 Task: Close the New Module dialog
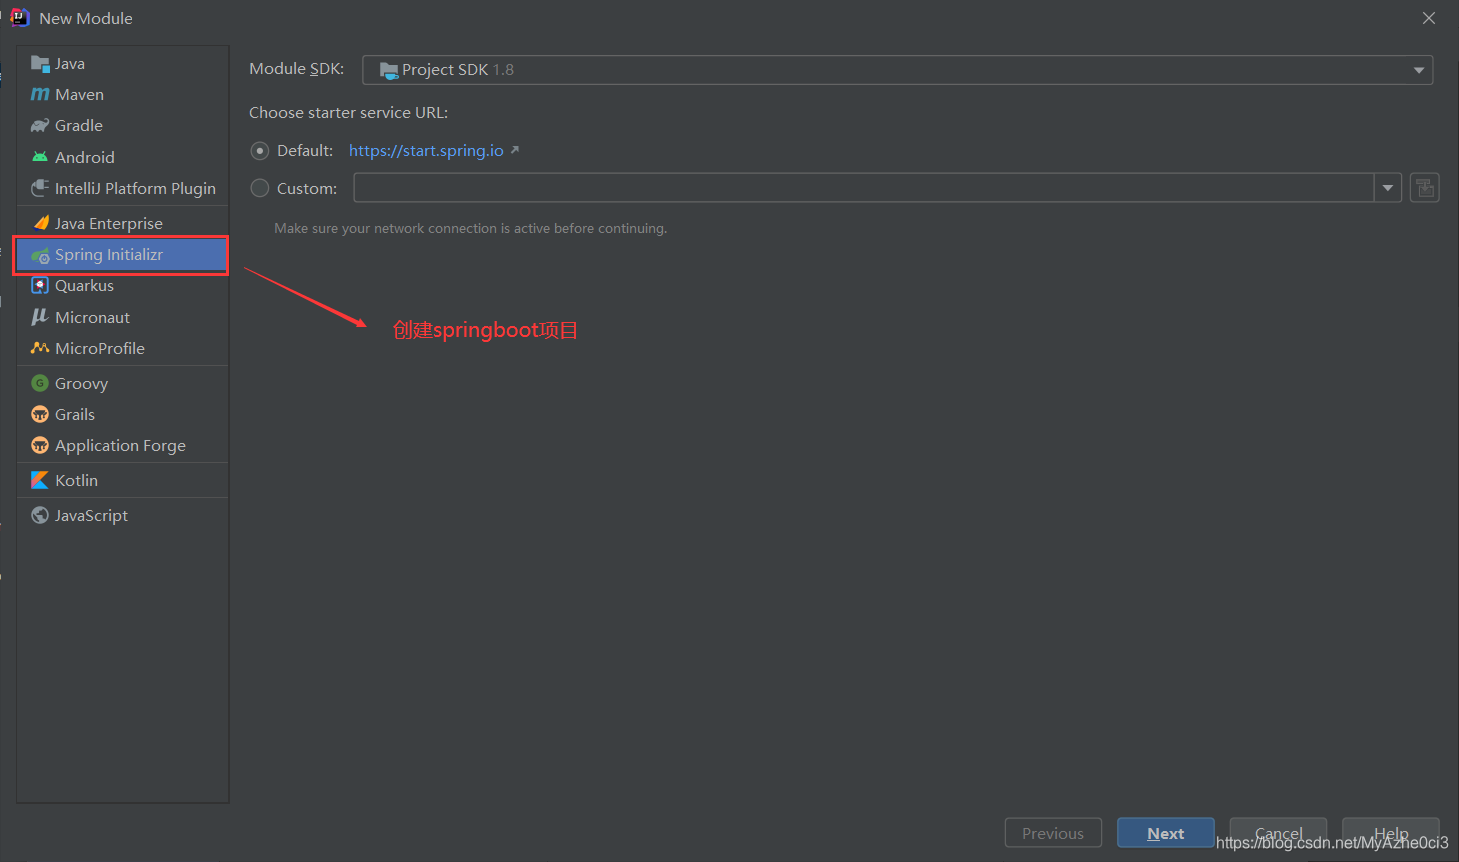(x=1429, y=18)
